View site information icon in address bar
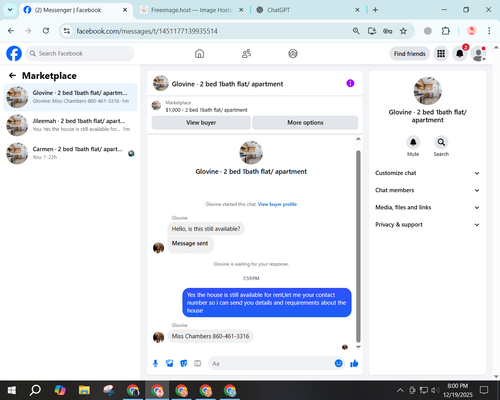Screen dimensions: 500x400 pyautogui.click(x=67, y=31)
